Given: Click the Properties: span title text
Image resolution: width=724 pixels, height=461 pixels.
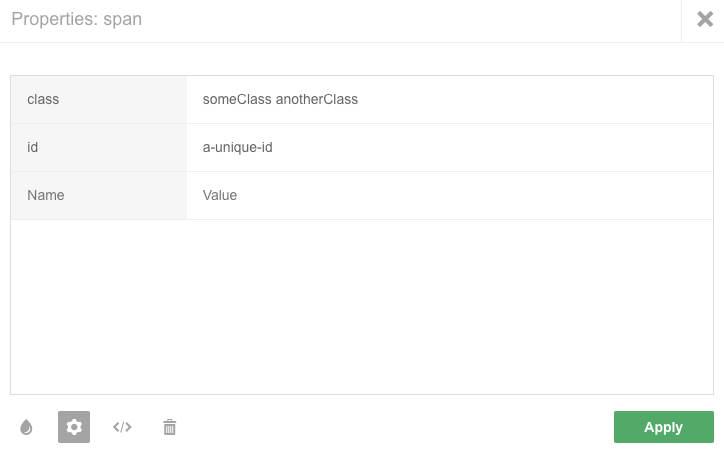Looking at the screenshot, I should [76, 20].
